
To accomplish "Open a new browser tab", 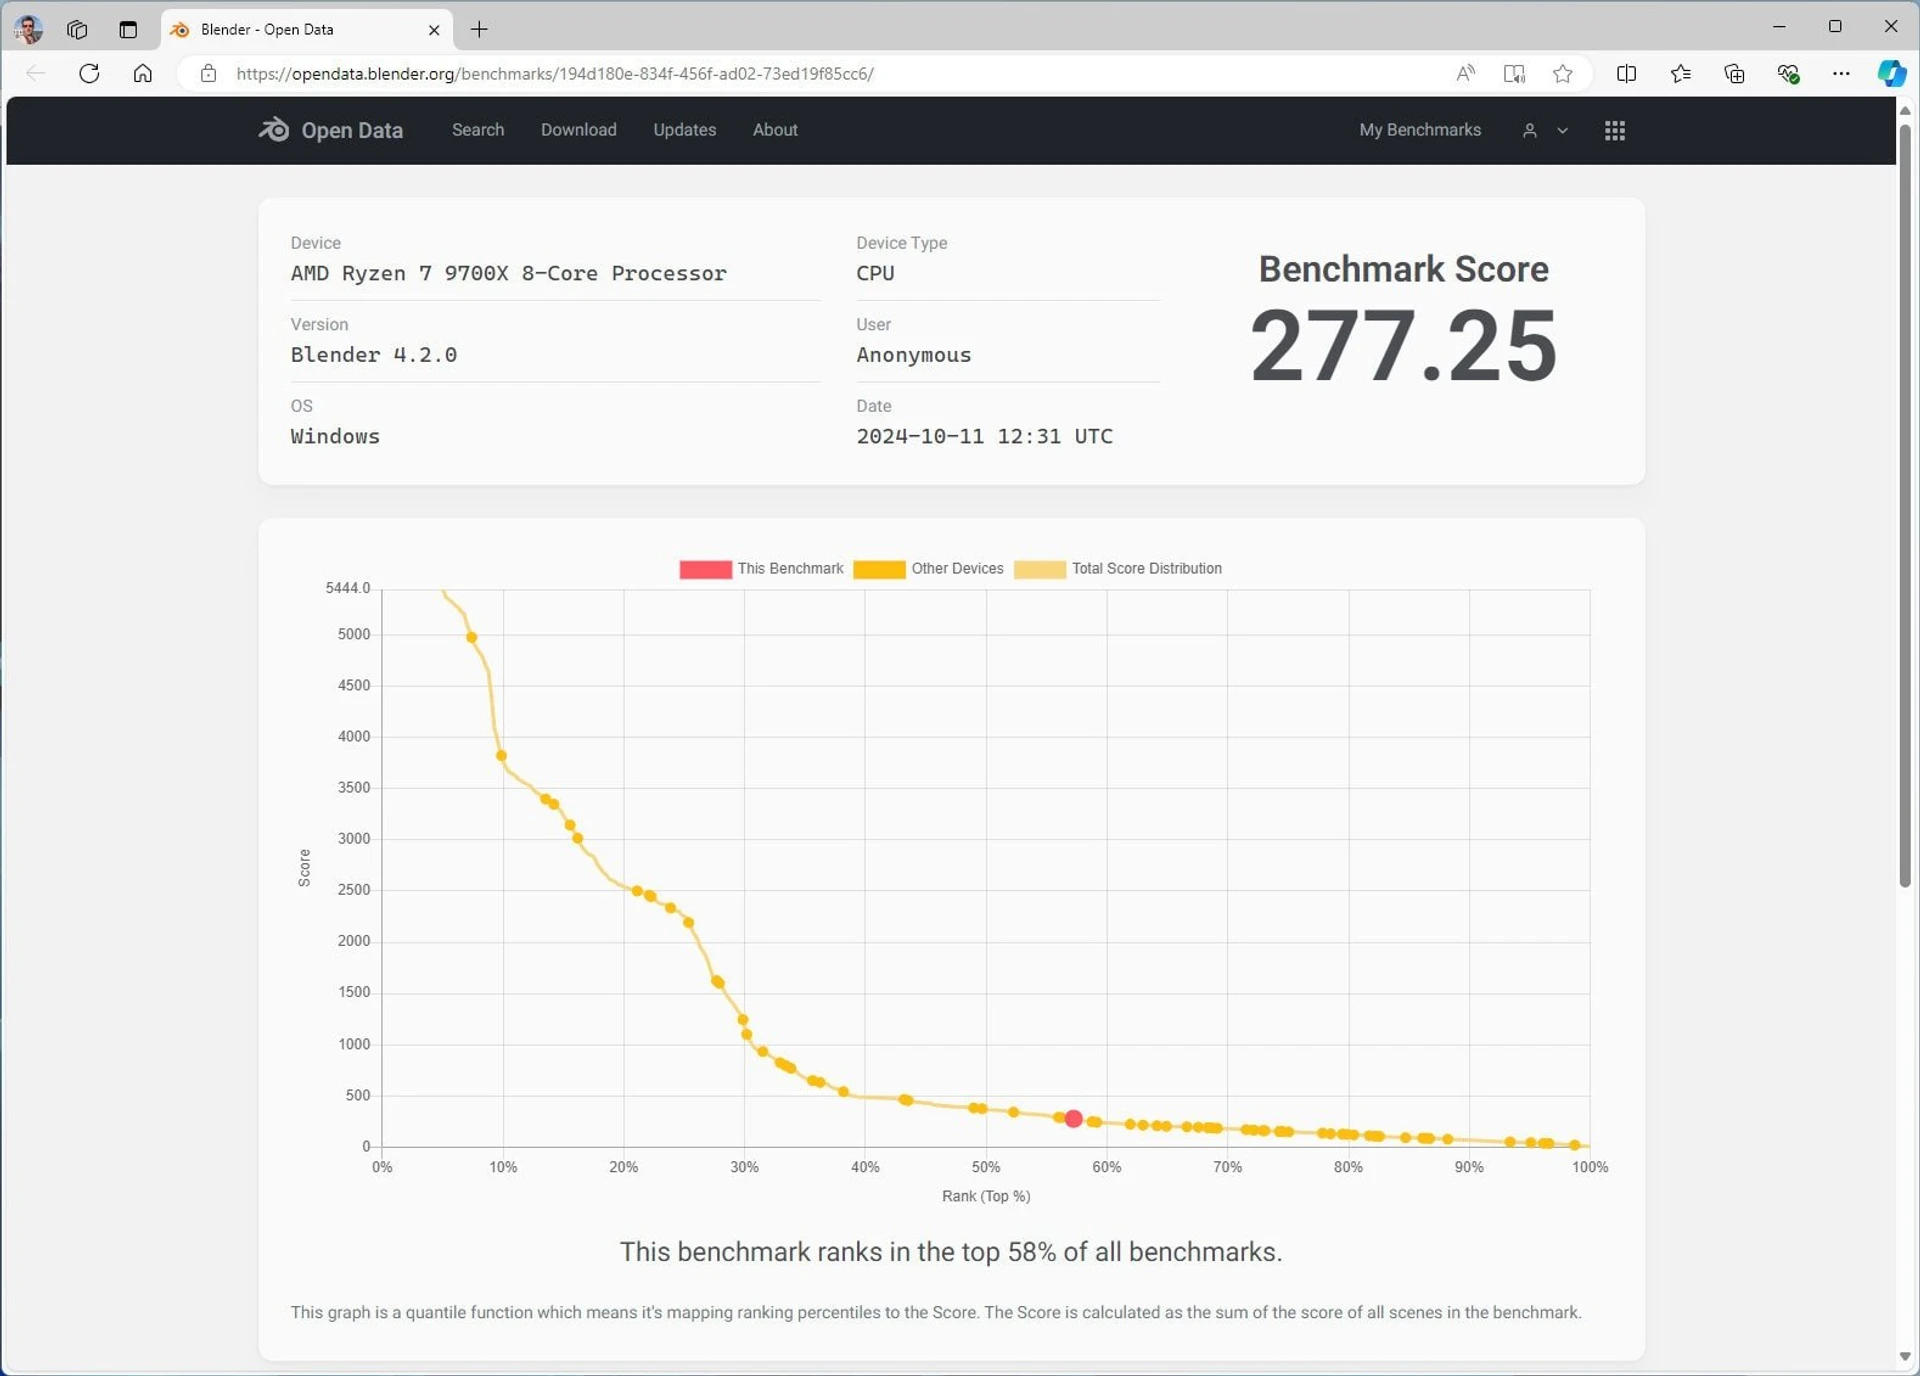I will tap(479, 29).
